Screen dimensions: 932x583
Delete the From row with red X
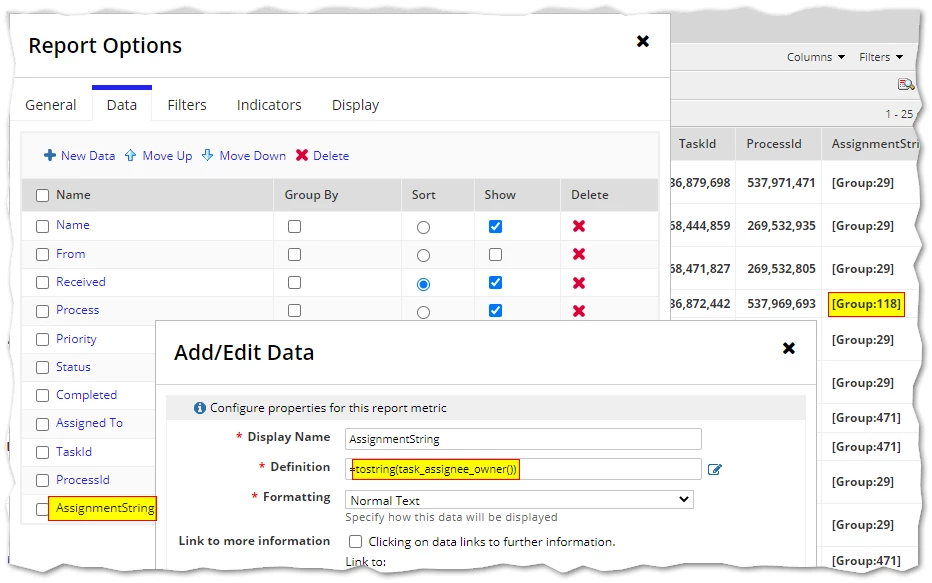tap(579, 254)
